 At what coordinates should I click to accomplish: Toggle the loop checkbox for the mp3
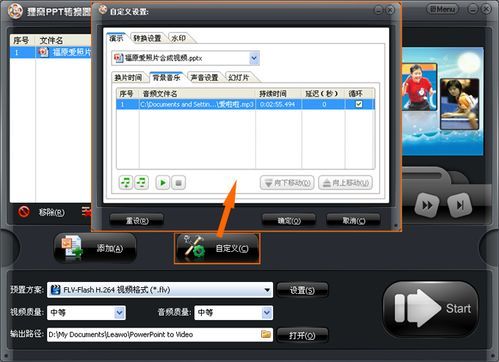click(359, 104)
